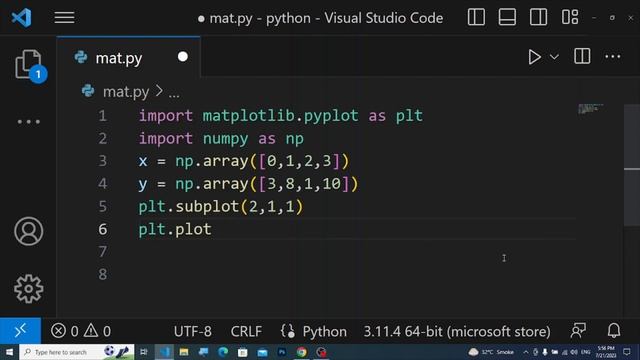The height and width of the screenshot is (360, 640).
Task: Open the Windows Start menu
Action: (x=9, y=352)
